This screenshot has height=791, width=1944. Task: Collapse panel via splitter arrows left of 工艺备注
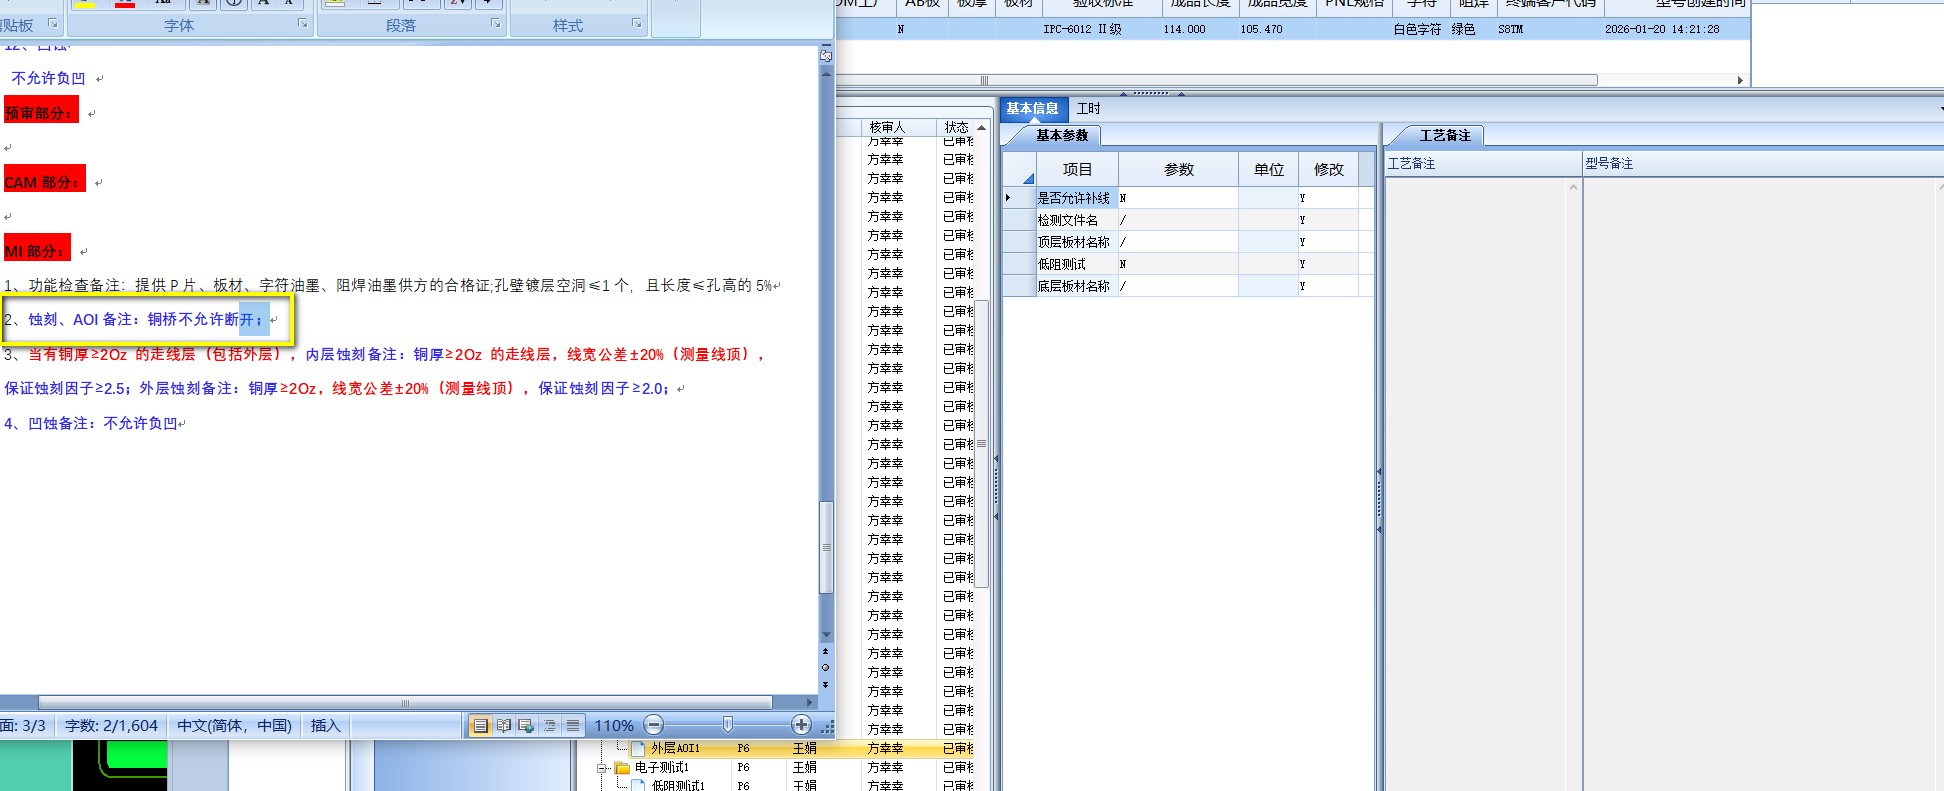(x=1379, y=500)
